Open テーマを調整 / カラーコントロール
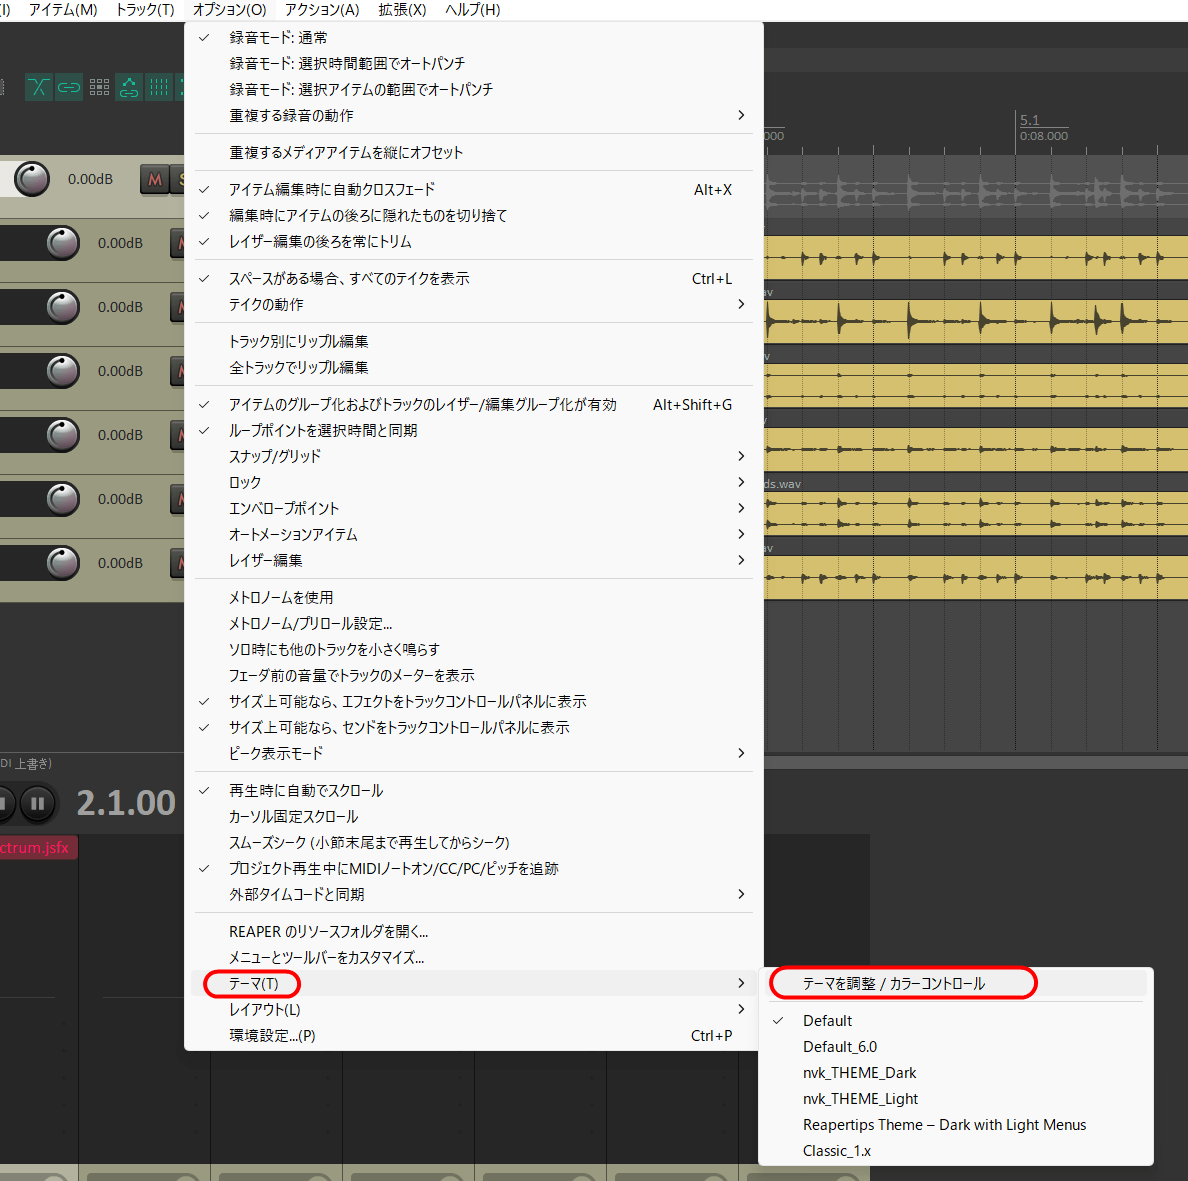The width and height of the screenshot is (1188, 1181). tap(894, 984)
